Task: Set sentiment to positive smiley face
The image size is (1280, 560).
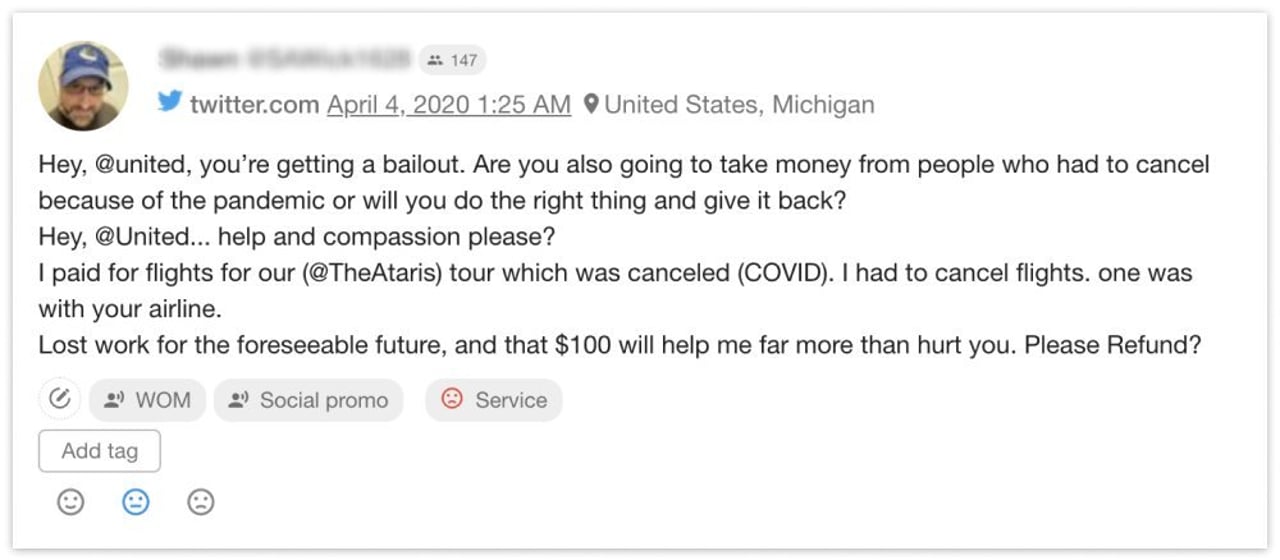Action: (x=71, y=502)
